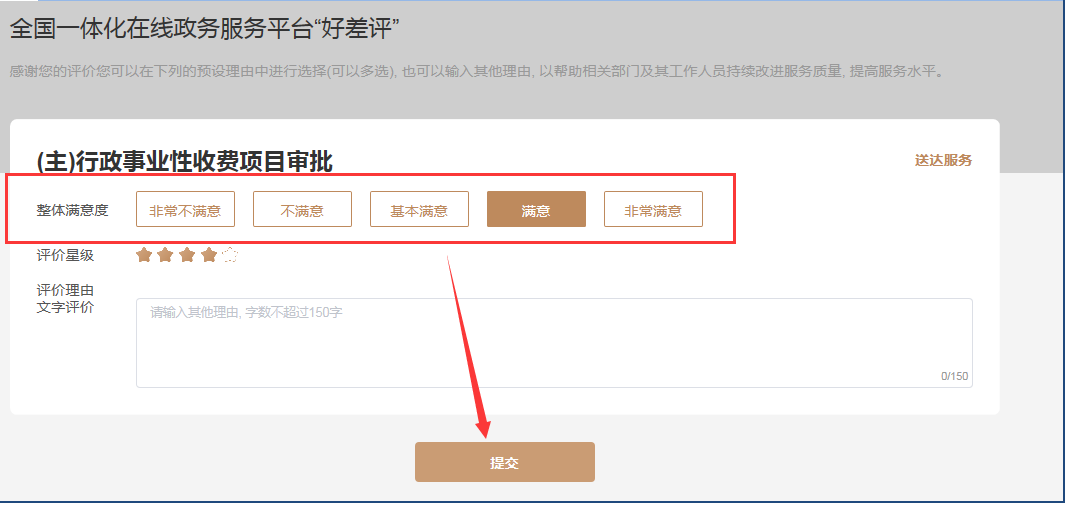1067x505 pixels.
Task: Open the 送达服务 link
Action: tap(943, 161)
